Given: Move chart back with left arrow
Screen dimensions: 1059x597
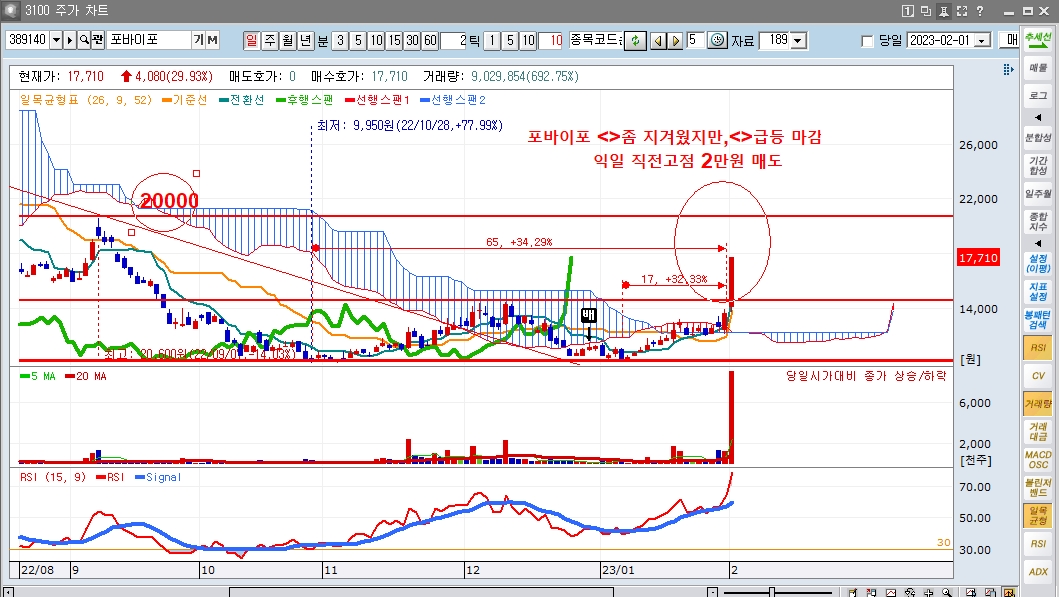Looking at the screenshot, I should click(658, 41).
